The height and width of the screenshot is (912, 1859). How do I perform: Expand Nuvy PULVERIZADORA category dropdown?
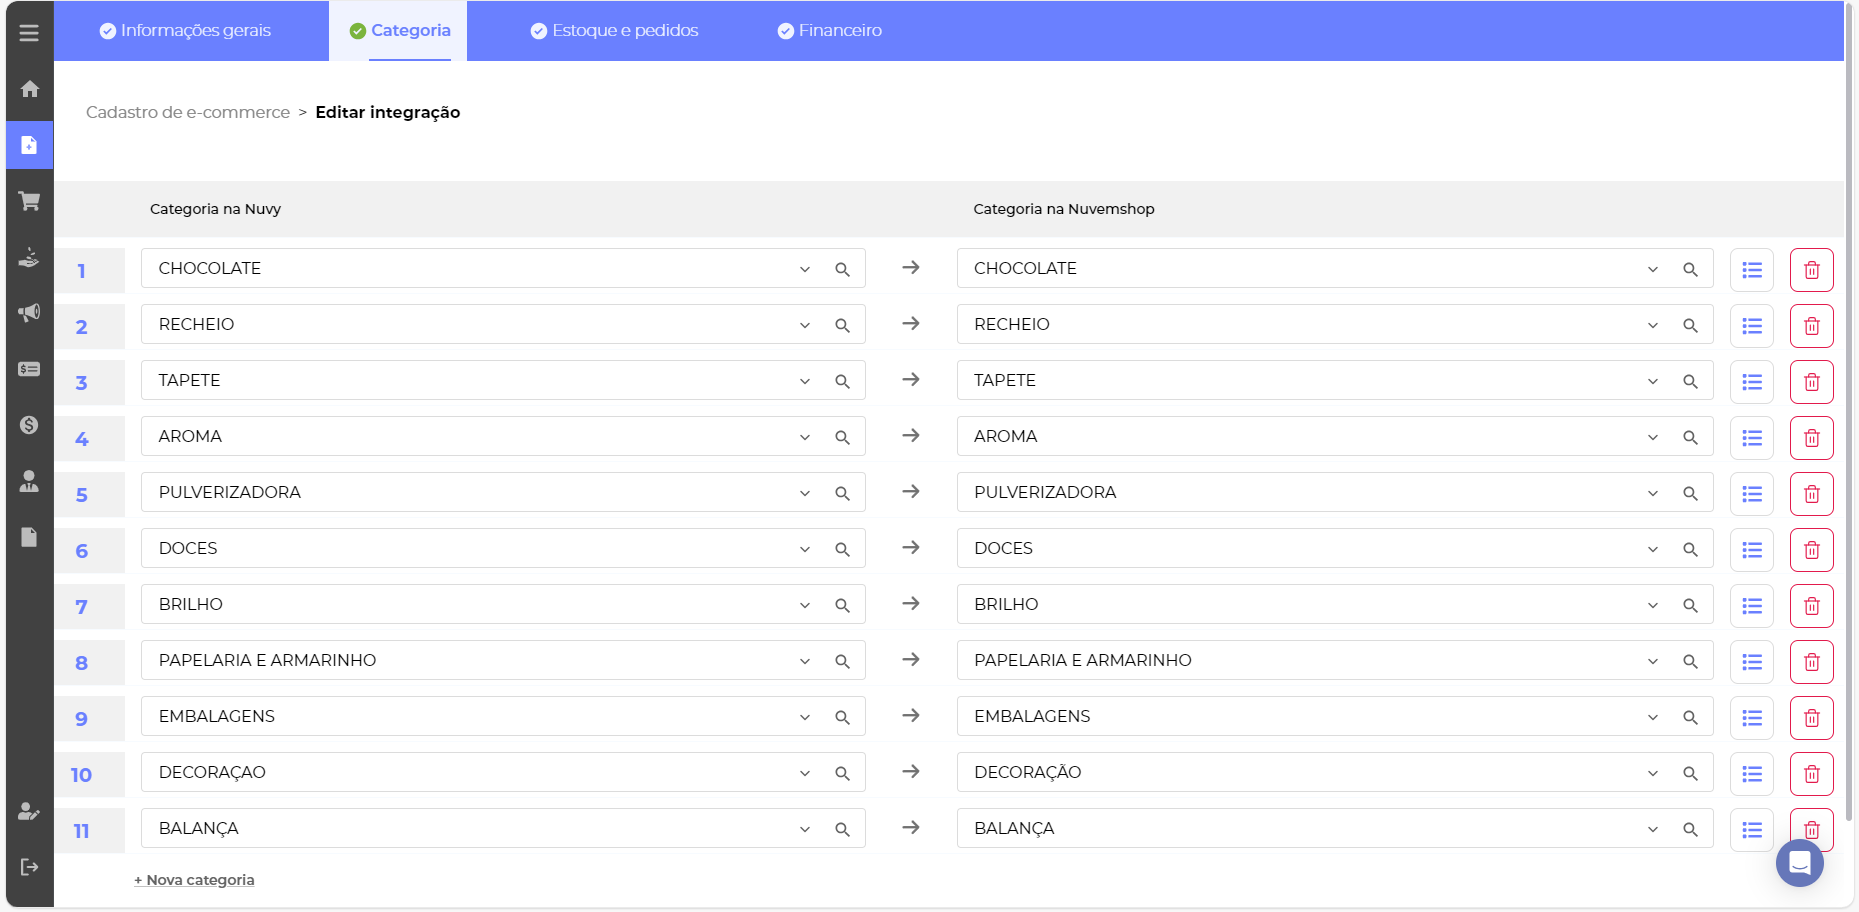804,494
